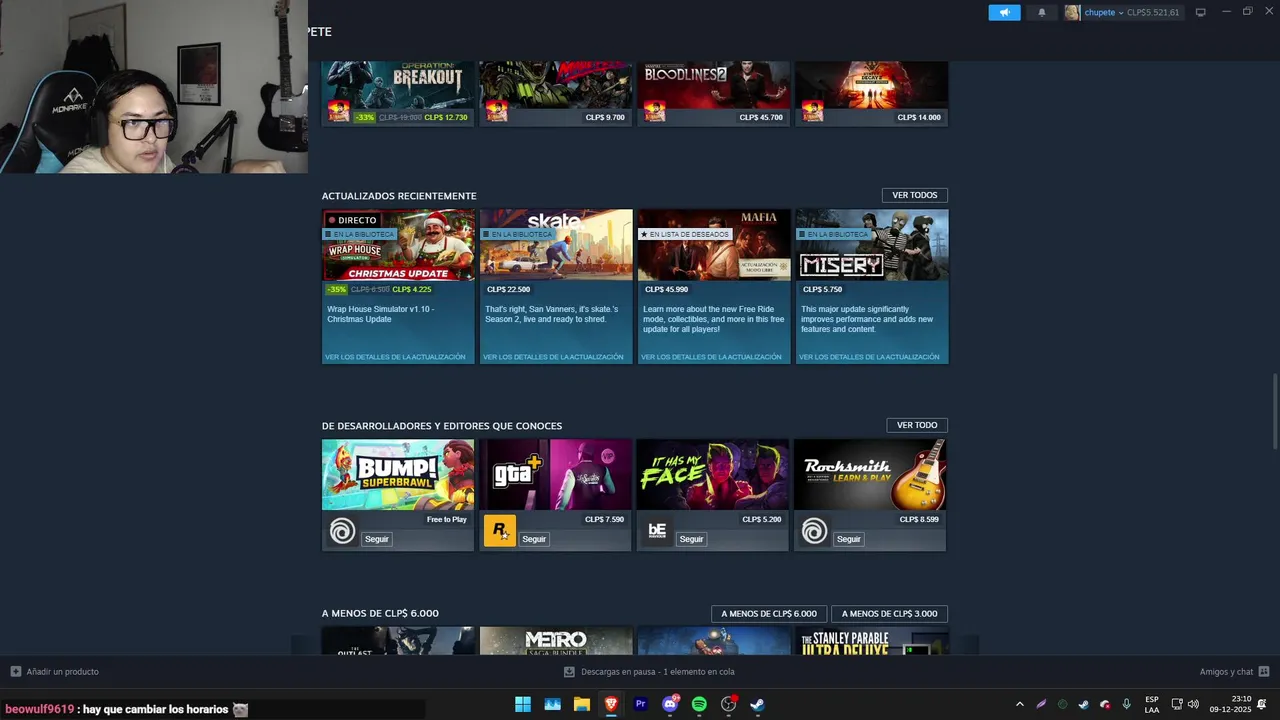Open Amigos y chat
The image size is (1280, 720).
pos(1234,672)
